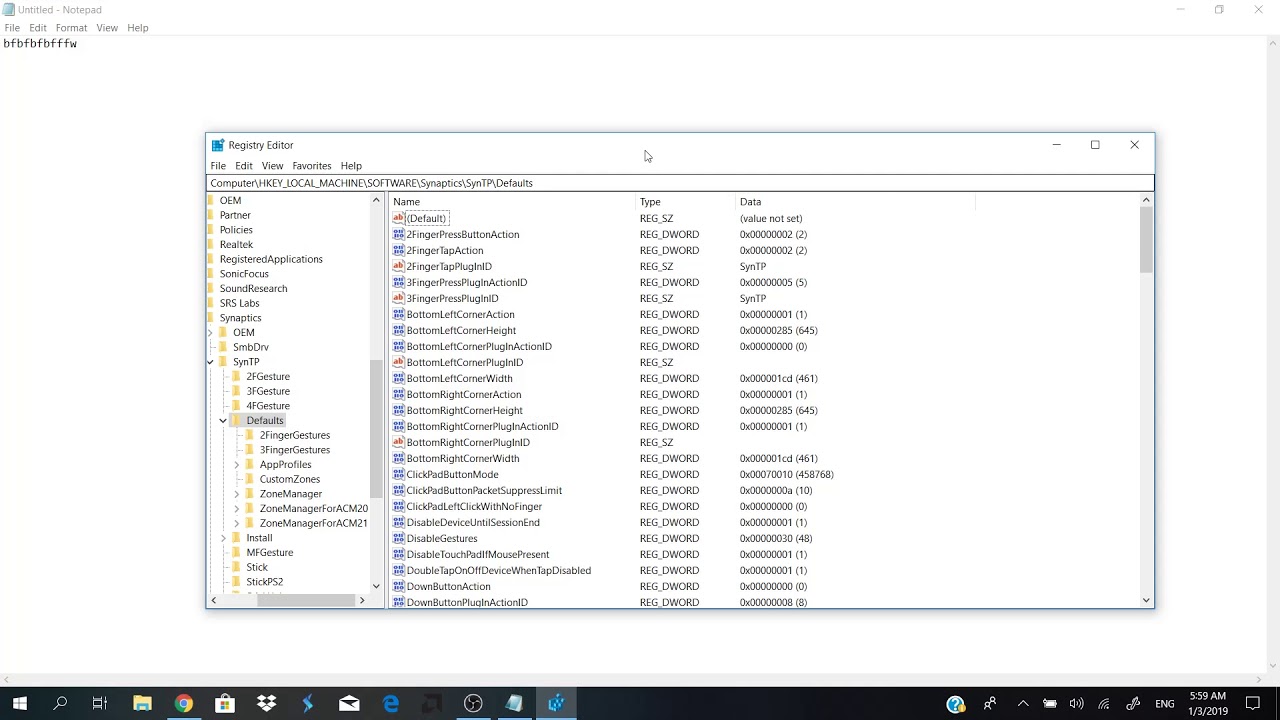Click the data 0x00070010 (458768)
The width and height of the screenshot is (1280, 720).
tap(787, 474)
